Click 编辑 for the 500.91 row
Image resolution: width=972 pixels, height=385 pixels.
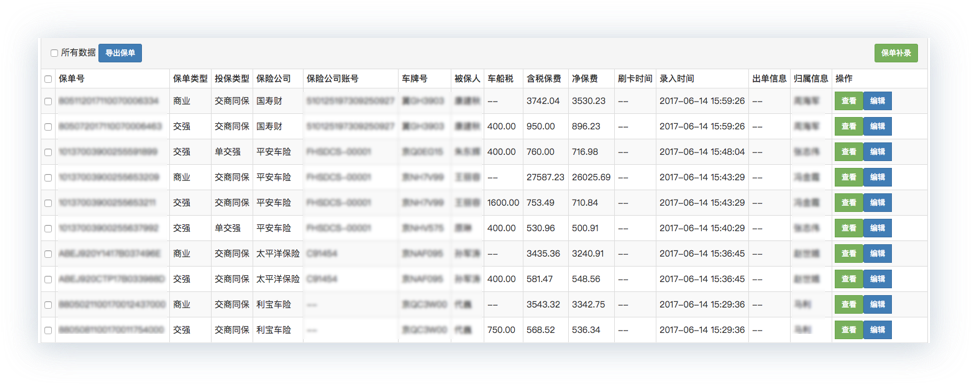tap(877, 228)
